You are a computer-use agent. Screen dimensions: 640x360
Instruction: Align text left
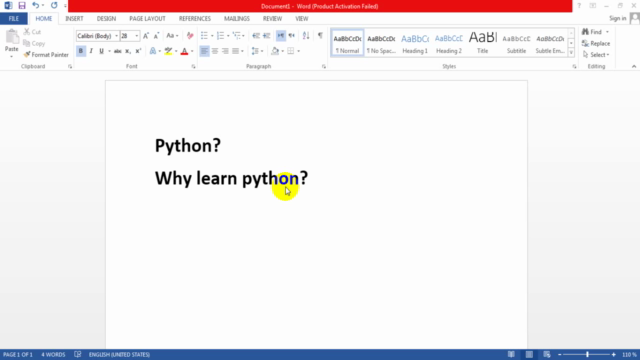pos(204,51)
